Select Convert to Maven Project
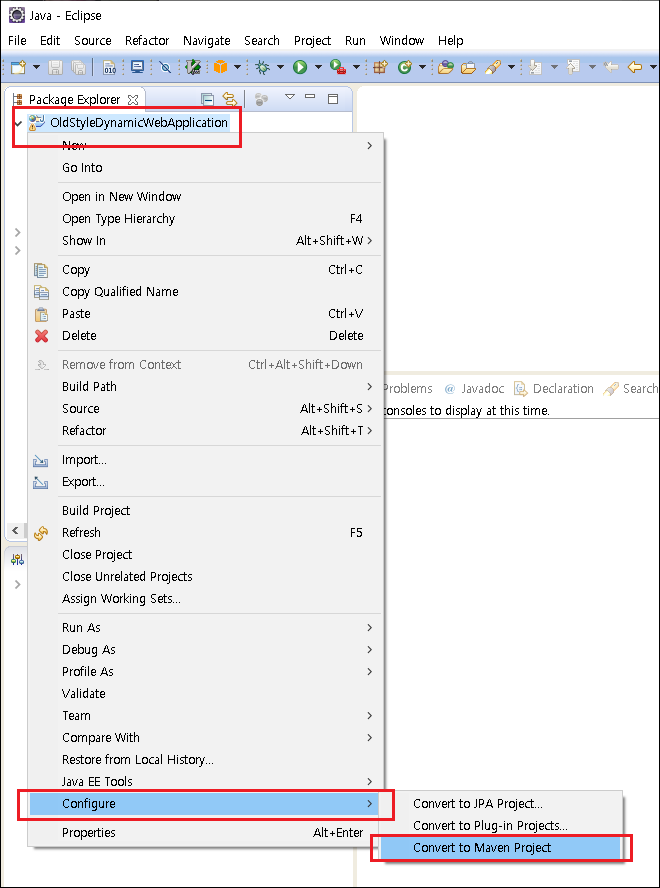 click(x=501, y=848)
